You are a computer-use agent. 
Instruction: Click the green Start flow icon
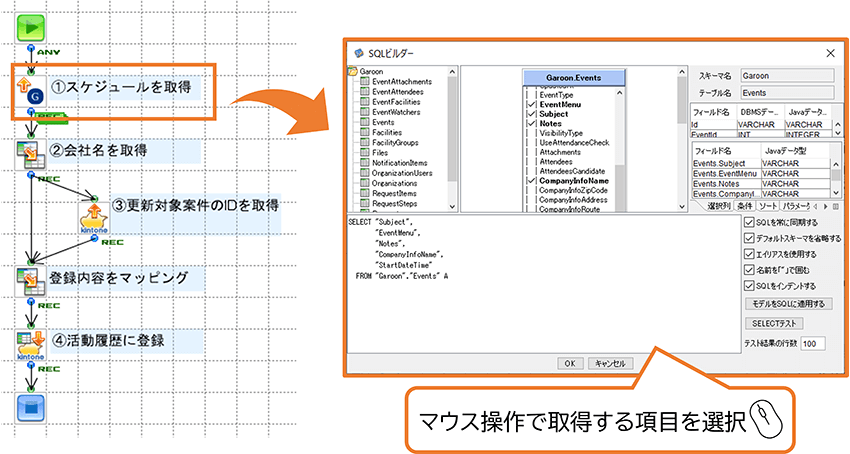(x=31, y=27)
